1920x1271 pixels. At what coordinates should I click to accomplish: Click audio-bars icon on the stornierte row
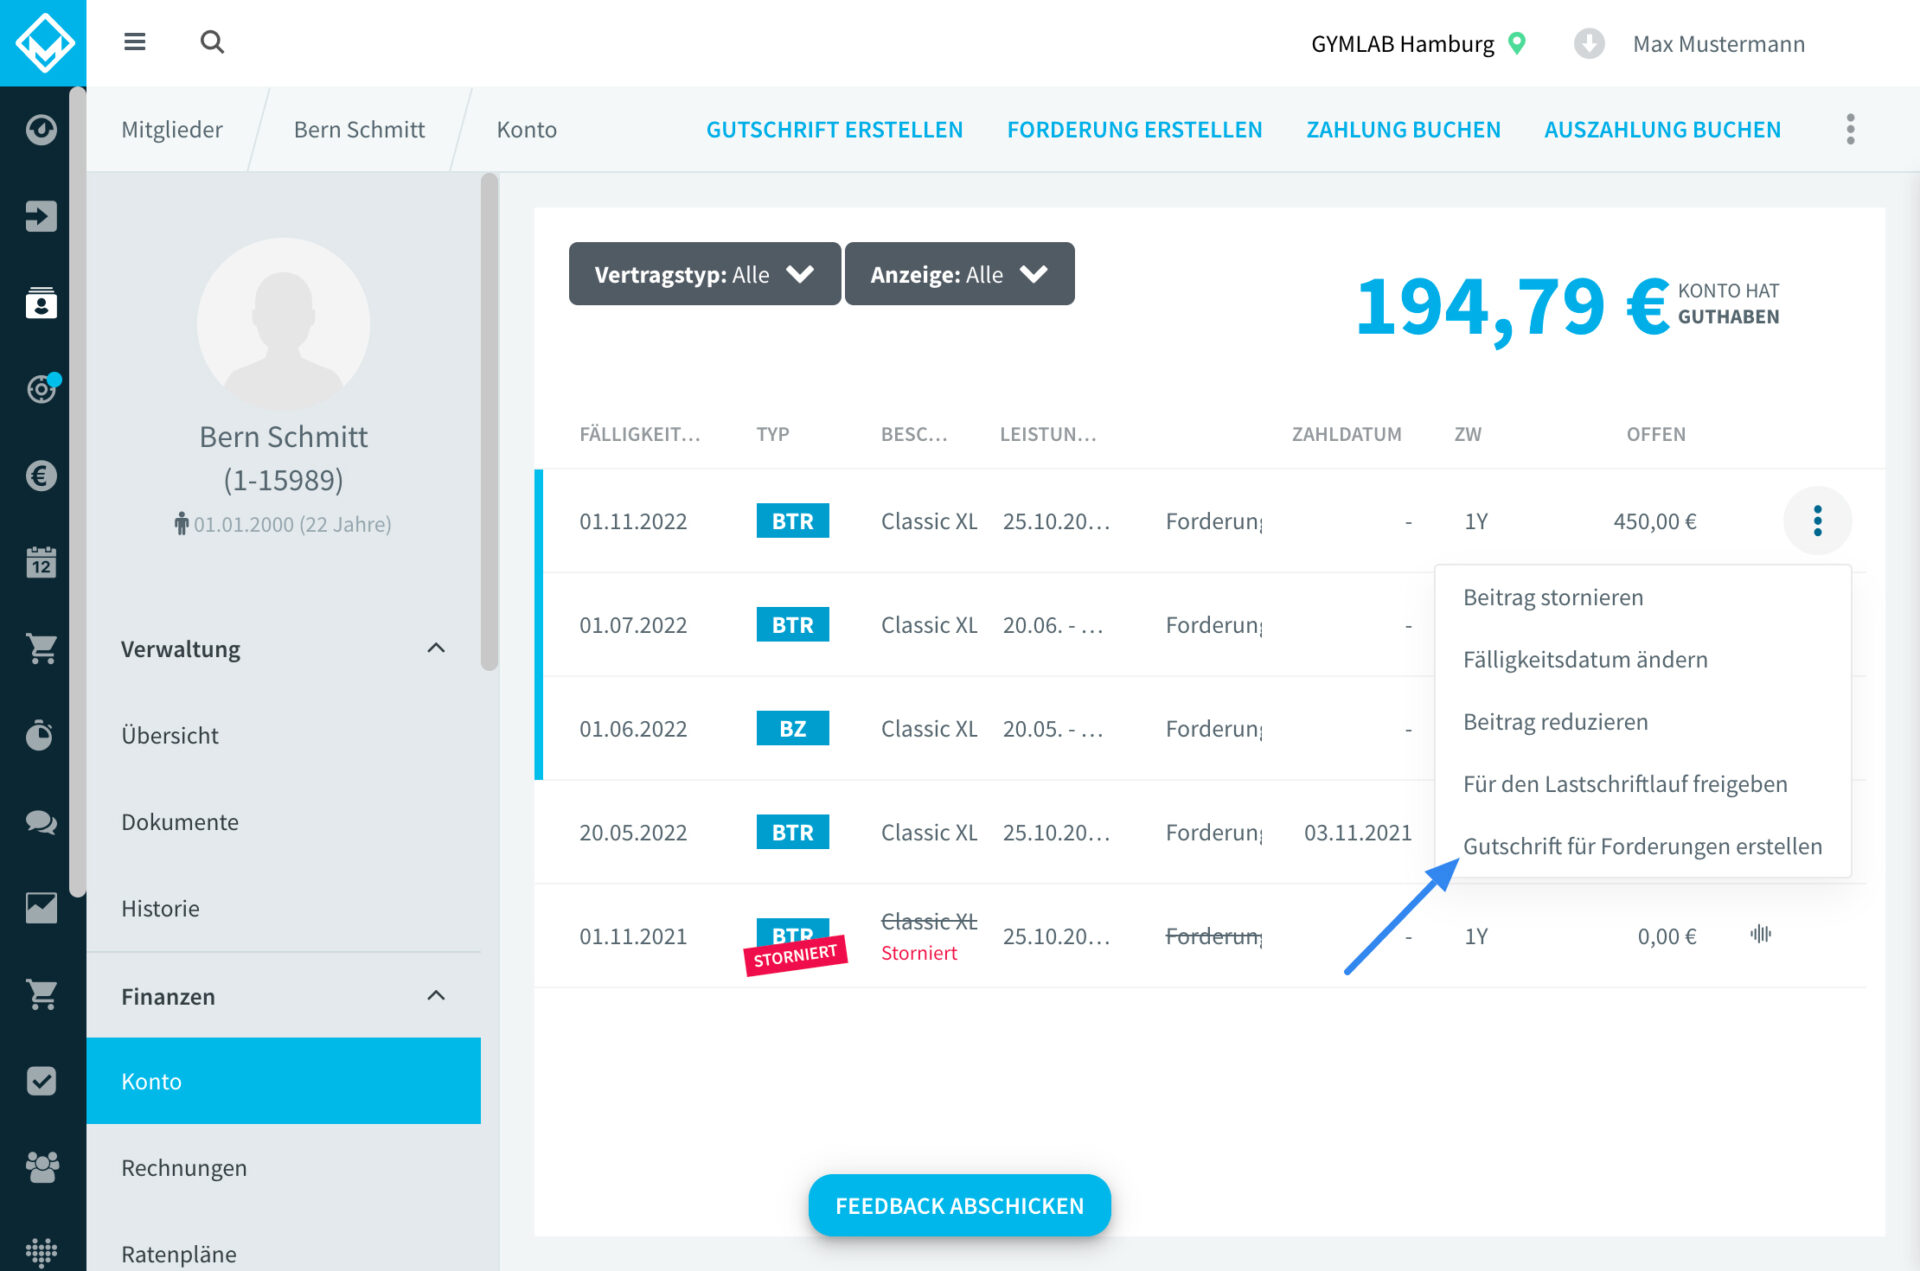click(1761, 934)
